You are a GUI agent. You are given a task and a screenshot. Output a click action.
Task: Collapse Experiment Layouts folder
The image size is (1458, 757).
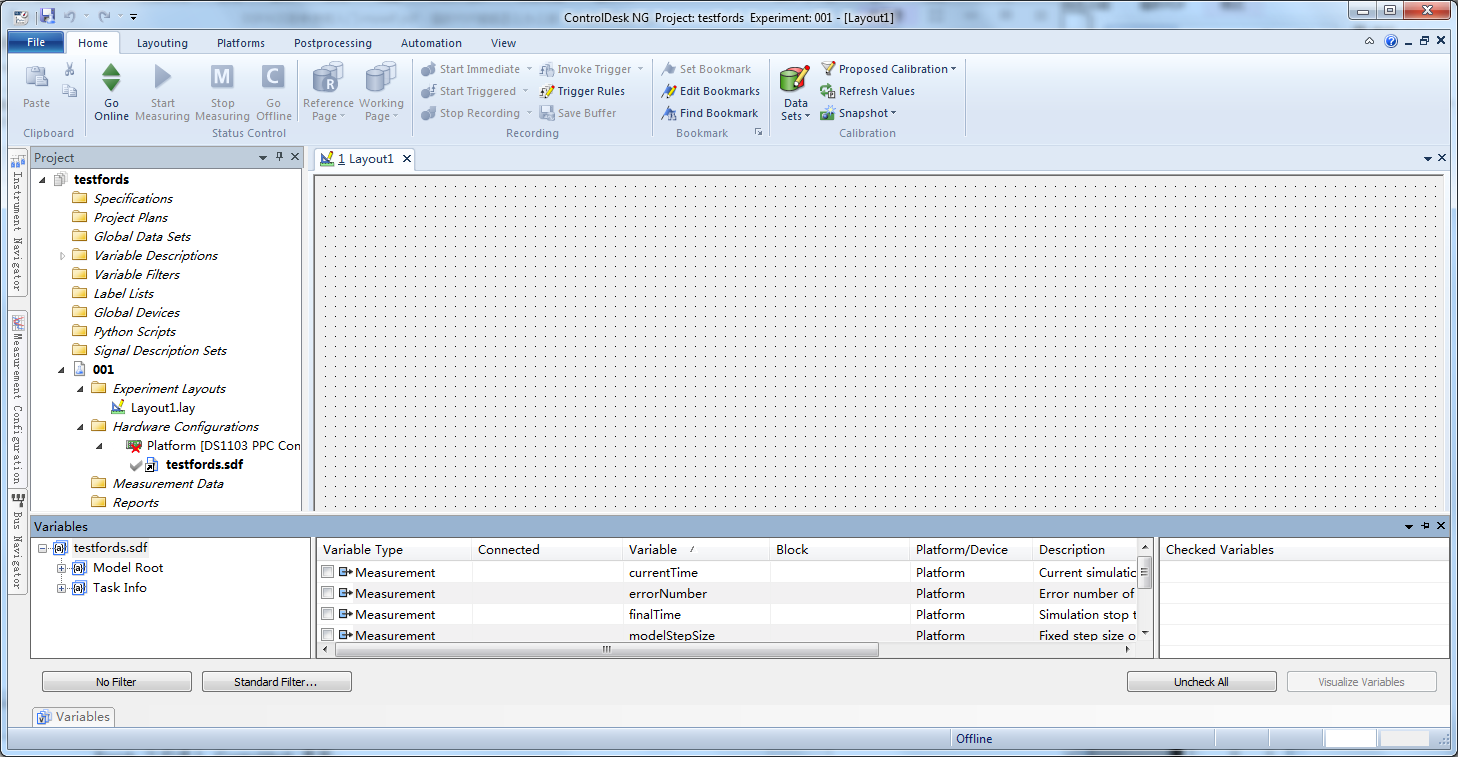click(80, 389)
